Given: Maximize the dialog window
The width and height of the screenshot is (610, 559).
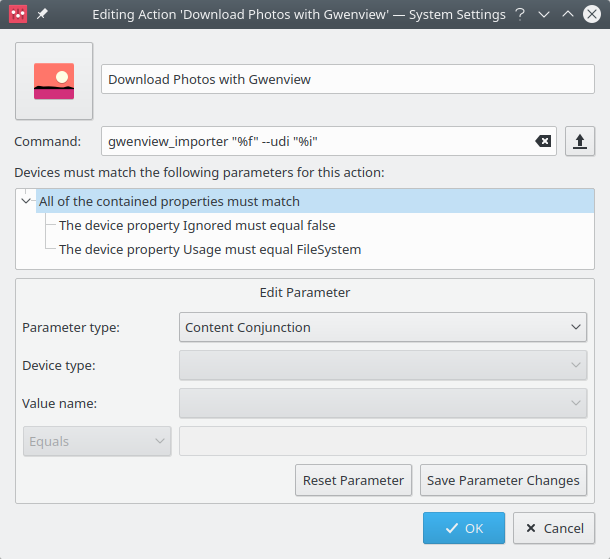Looking at the screenshot, I should (x=567, y=16).
